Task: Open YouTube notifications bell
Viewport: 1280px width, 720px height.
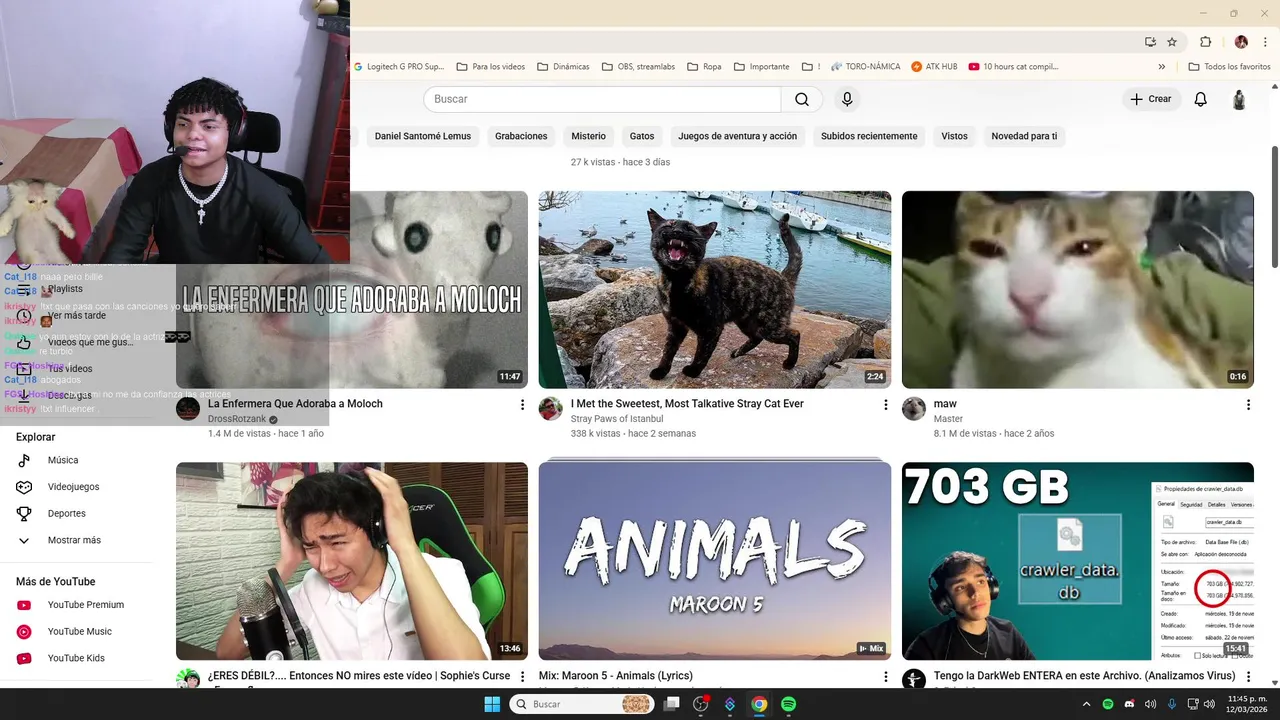Action: (x=1201, y=99)
